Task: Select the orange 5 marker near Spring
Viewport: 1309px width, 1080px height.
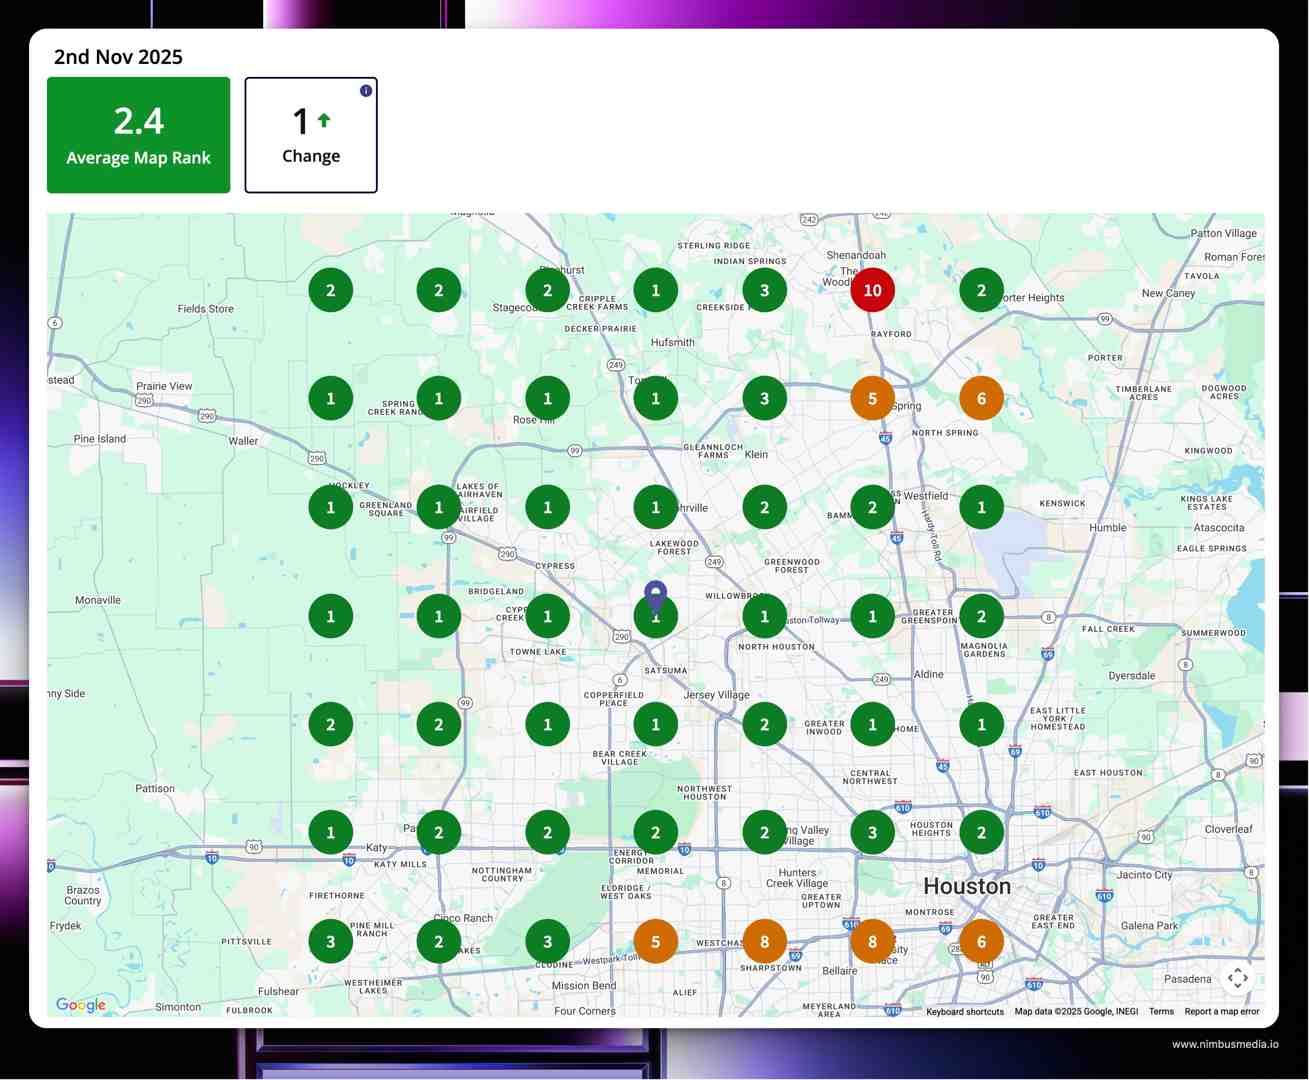Action: point(872,399)
